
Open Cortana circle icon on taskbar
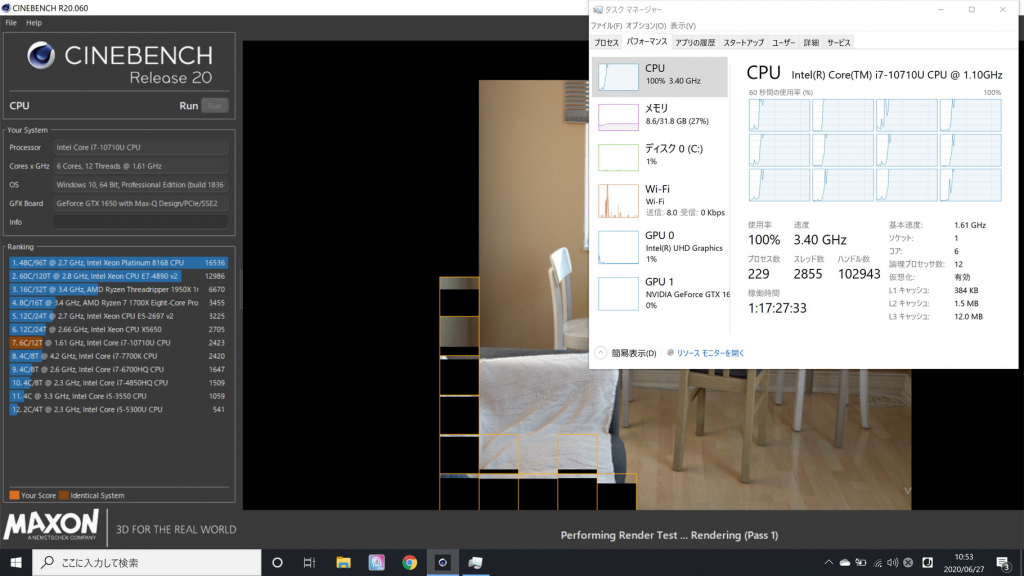pyautogui.click(x=277, y=562)
